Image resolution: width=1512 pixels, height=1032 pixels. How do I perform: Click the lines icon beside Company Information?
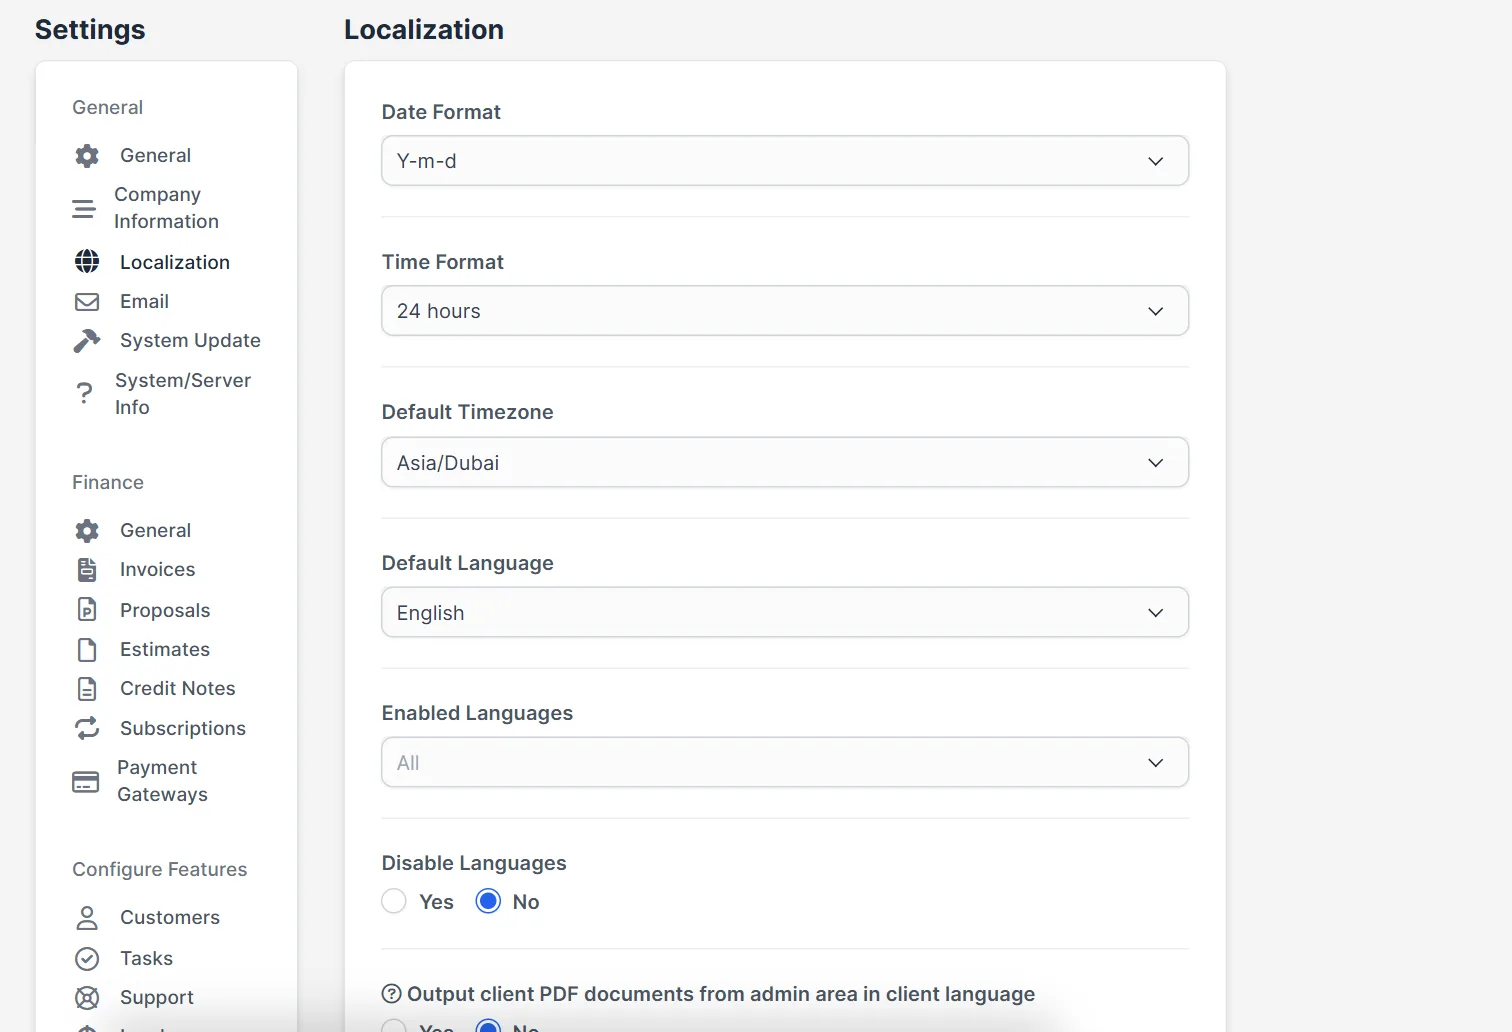tap(84, 209)
